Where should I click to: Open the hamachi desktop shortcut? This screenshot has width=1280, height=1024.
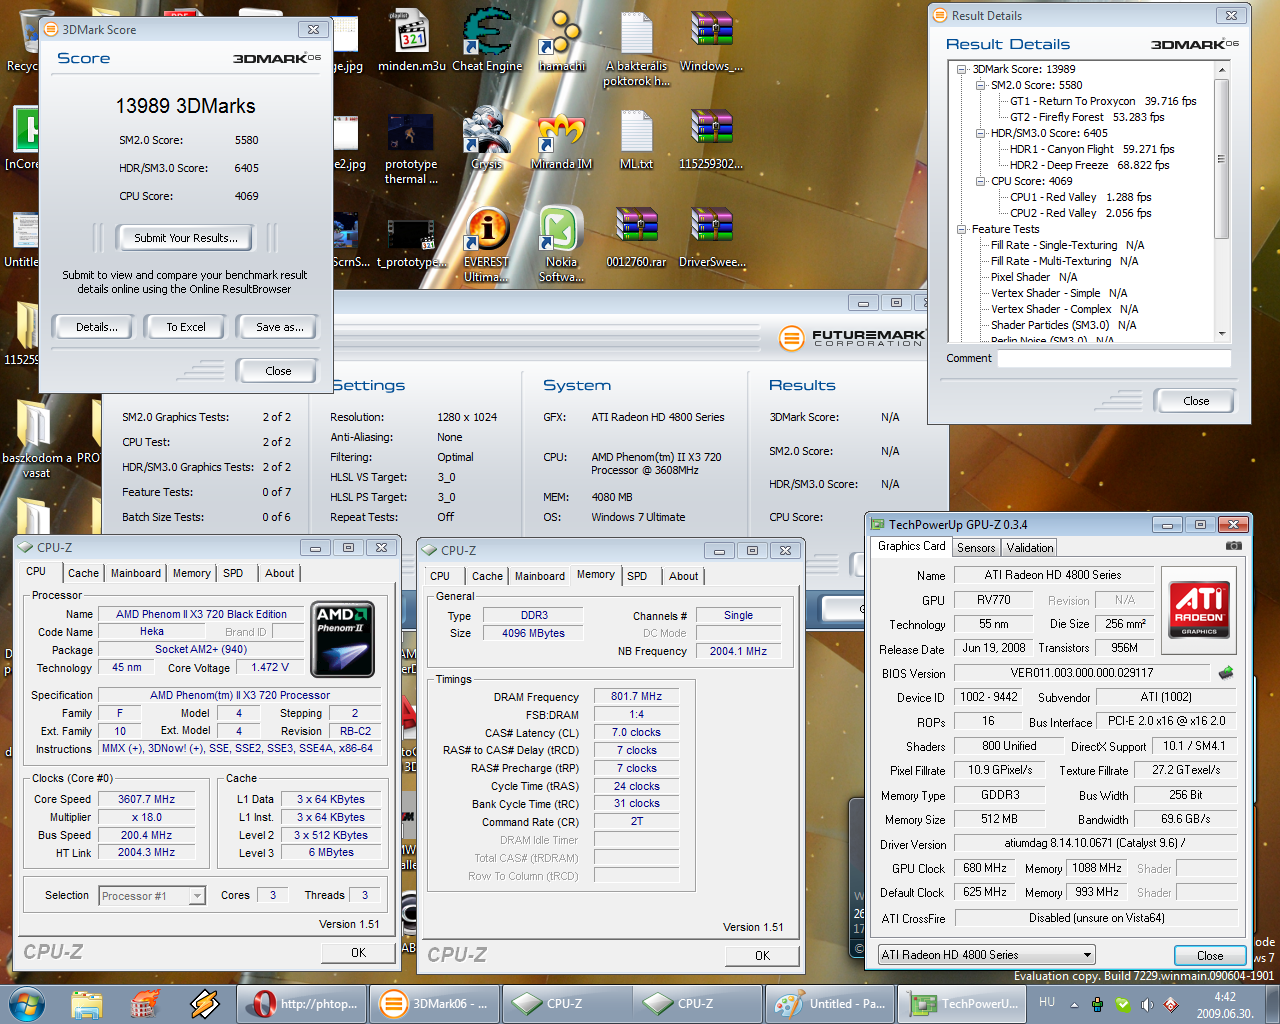(561, 40)
